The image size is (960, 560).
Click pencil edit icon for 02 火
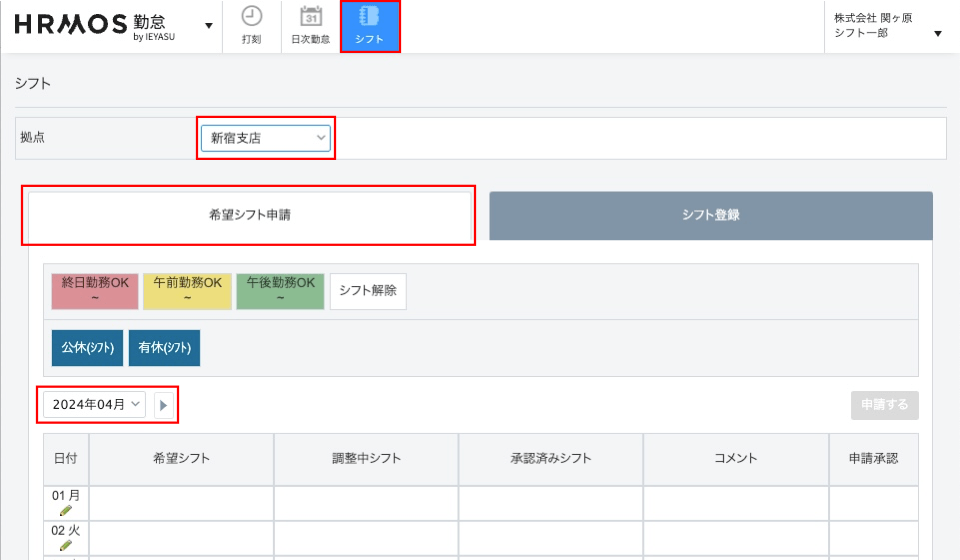66,545
